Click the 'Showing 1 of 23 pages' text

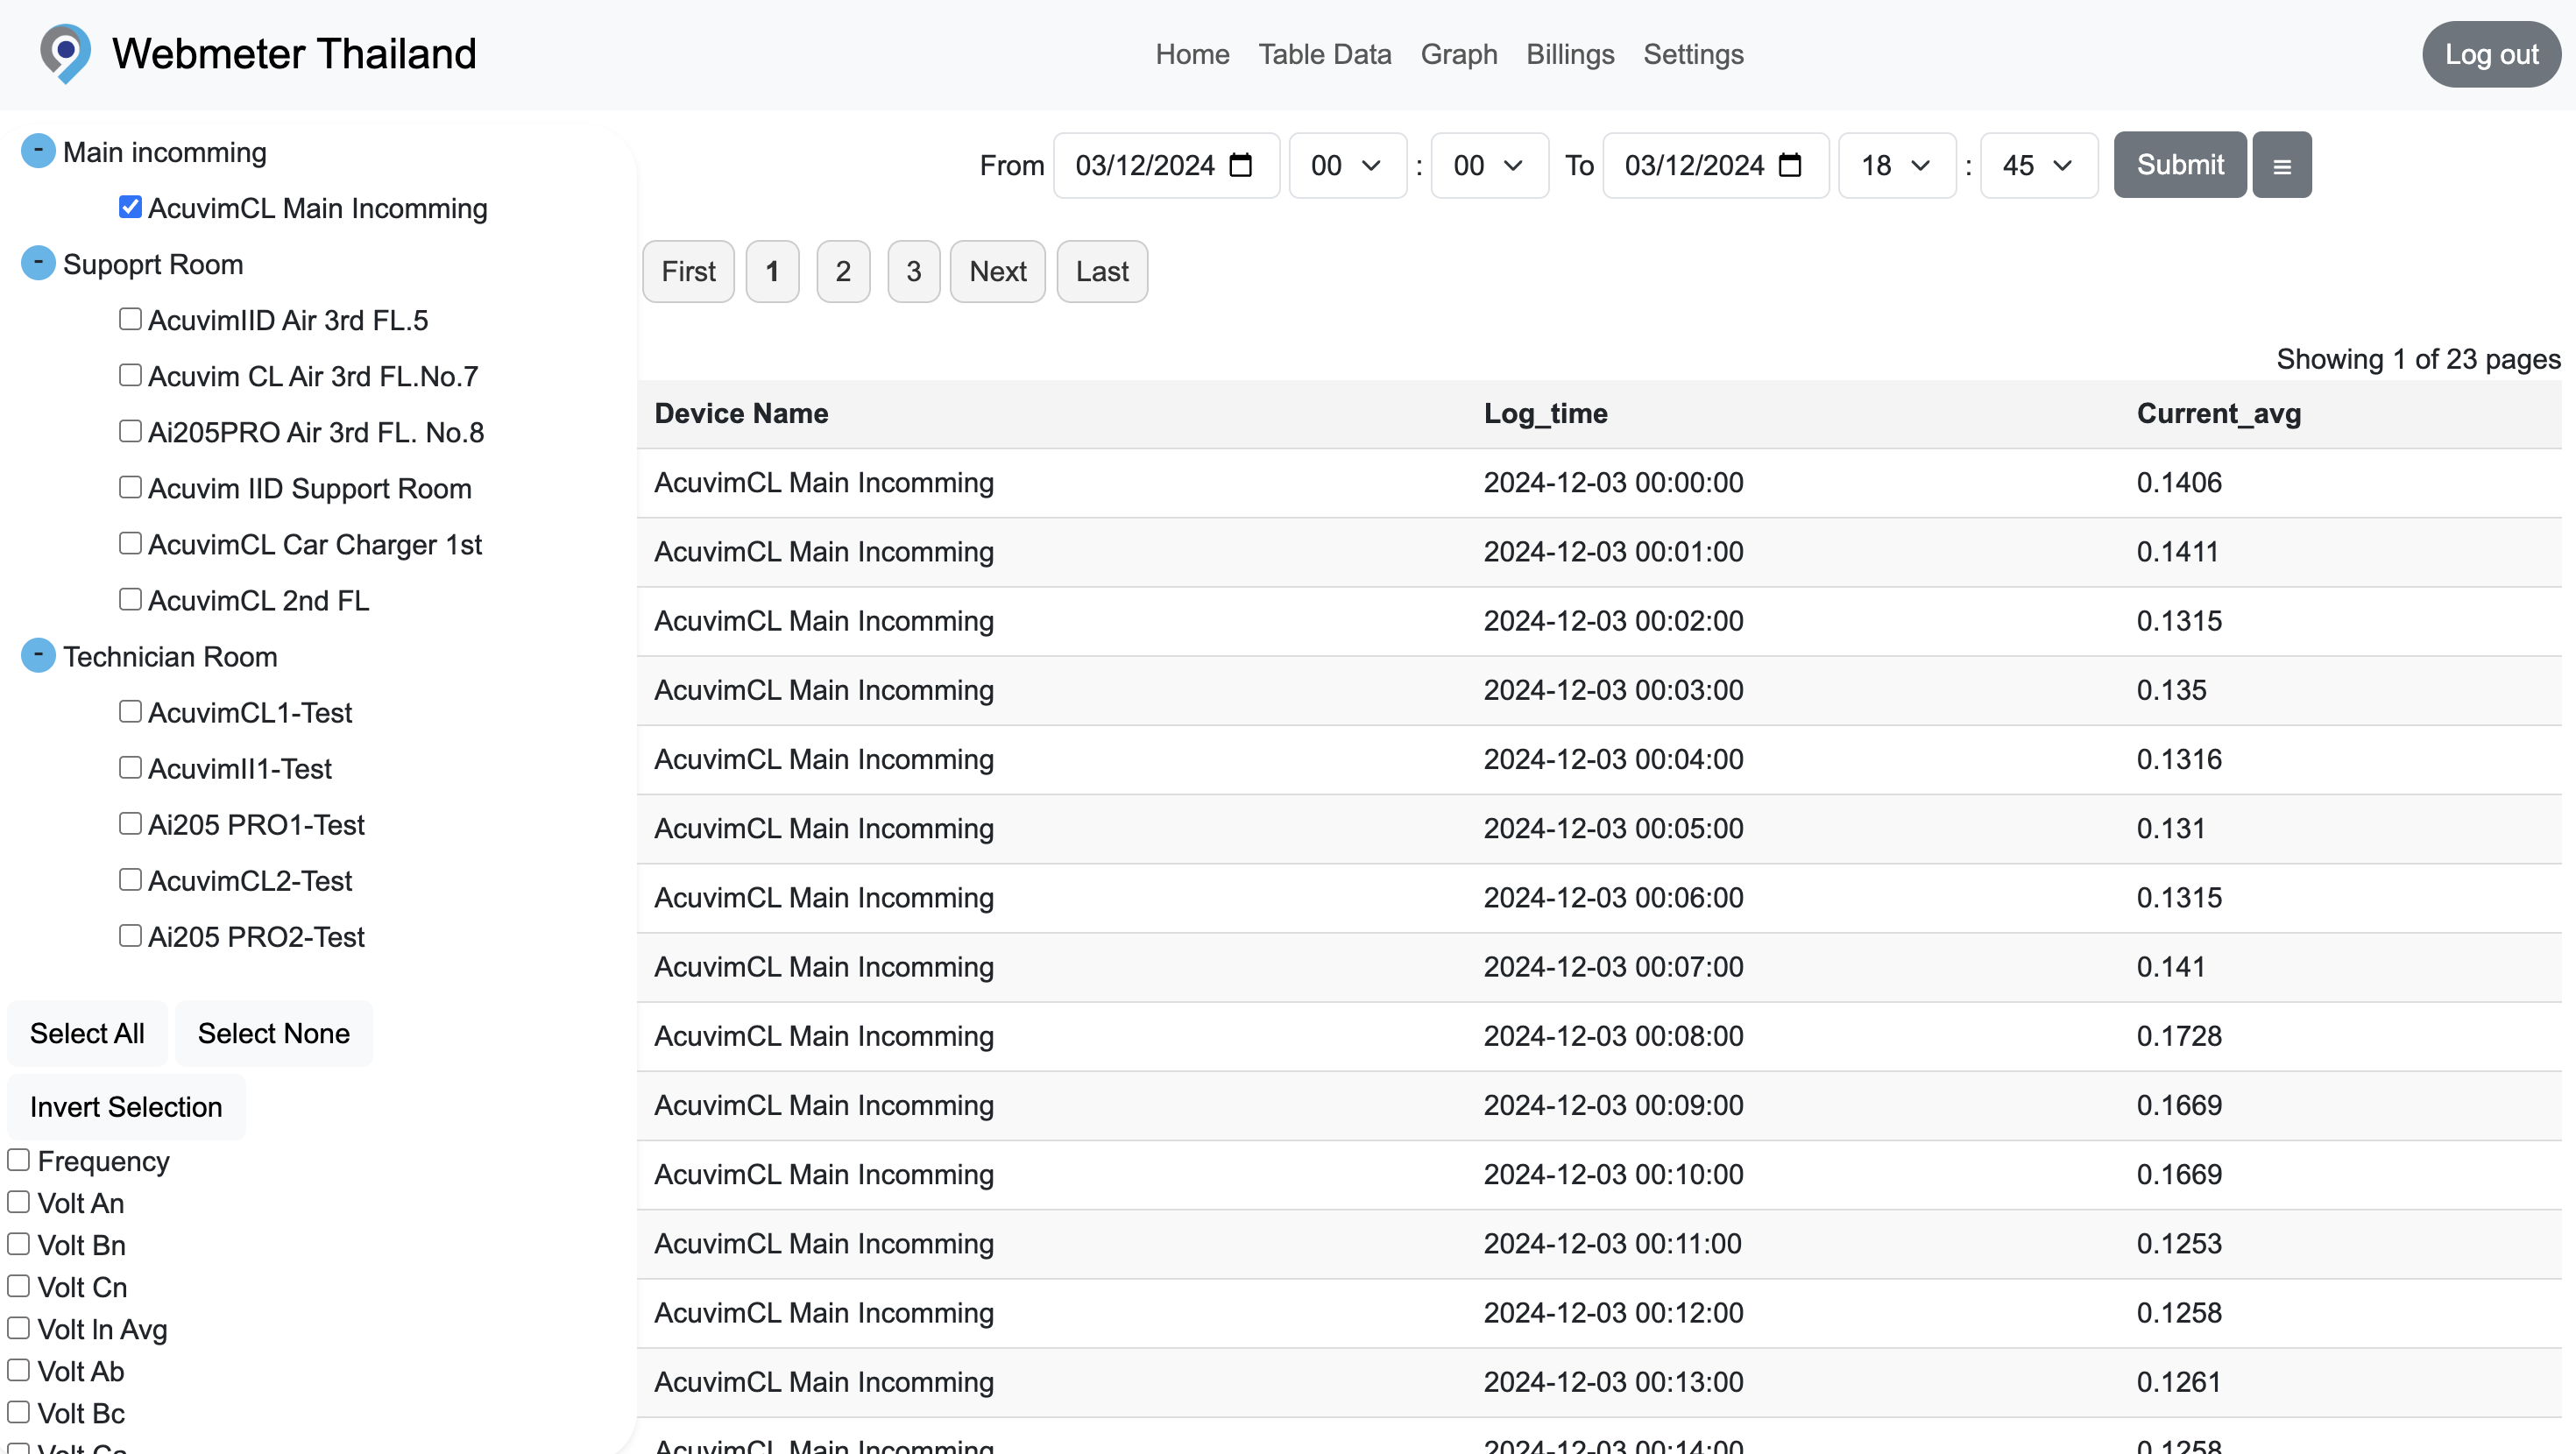(x=2418, y=359)
